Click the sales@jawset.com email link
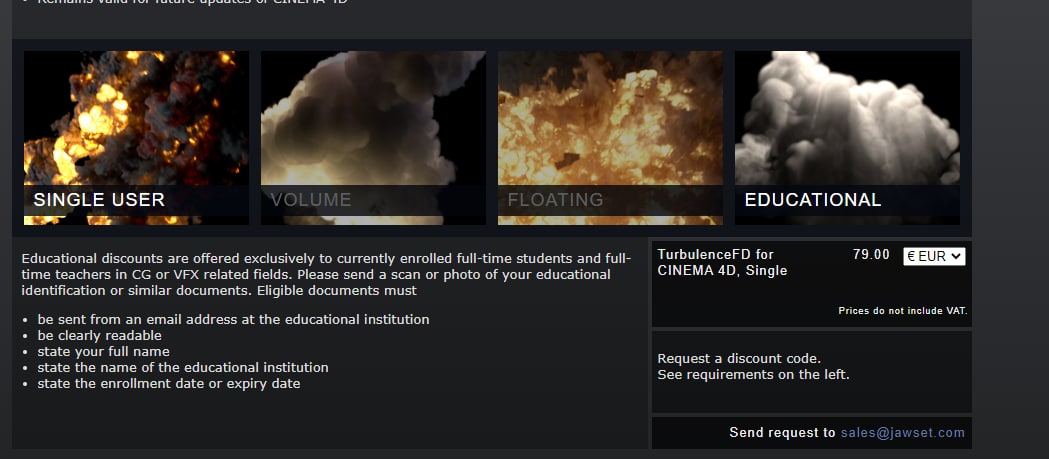The height and width of the screenshot is (459, 1049). [902, 433]
